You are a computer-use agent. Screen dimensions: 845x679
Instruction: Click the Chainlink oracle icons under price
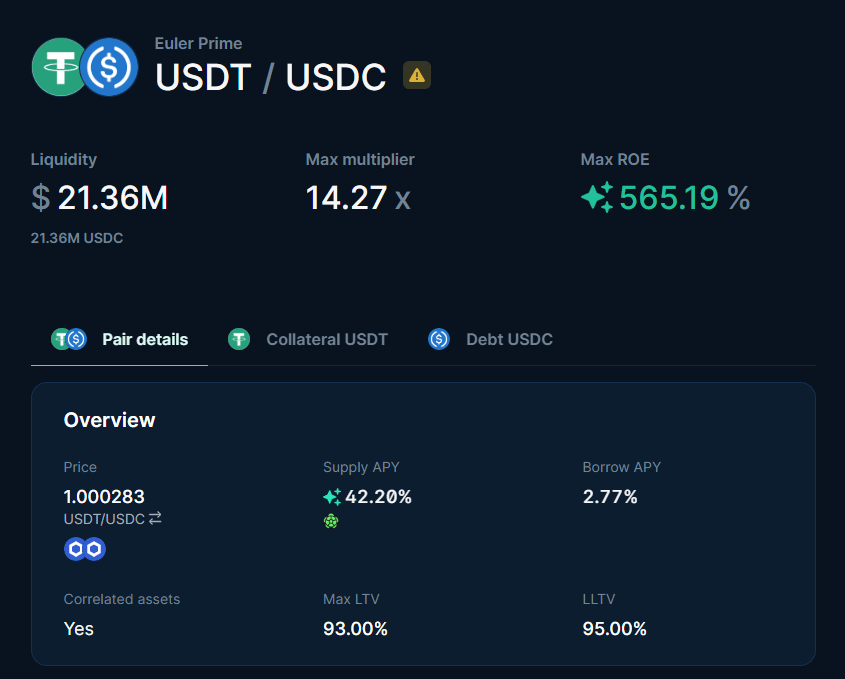(85, 549)
